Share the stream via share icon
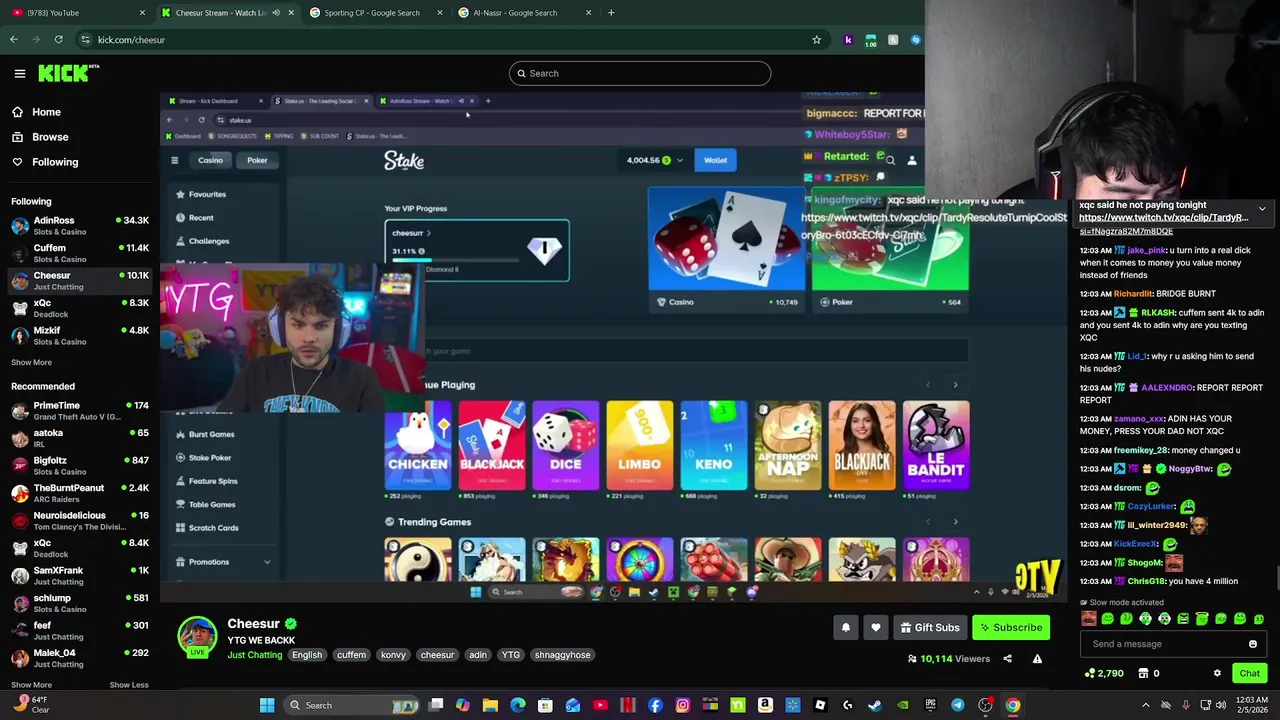 tap(1007, 659)
